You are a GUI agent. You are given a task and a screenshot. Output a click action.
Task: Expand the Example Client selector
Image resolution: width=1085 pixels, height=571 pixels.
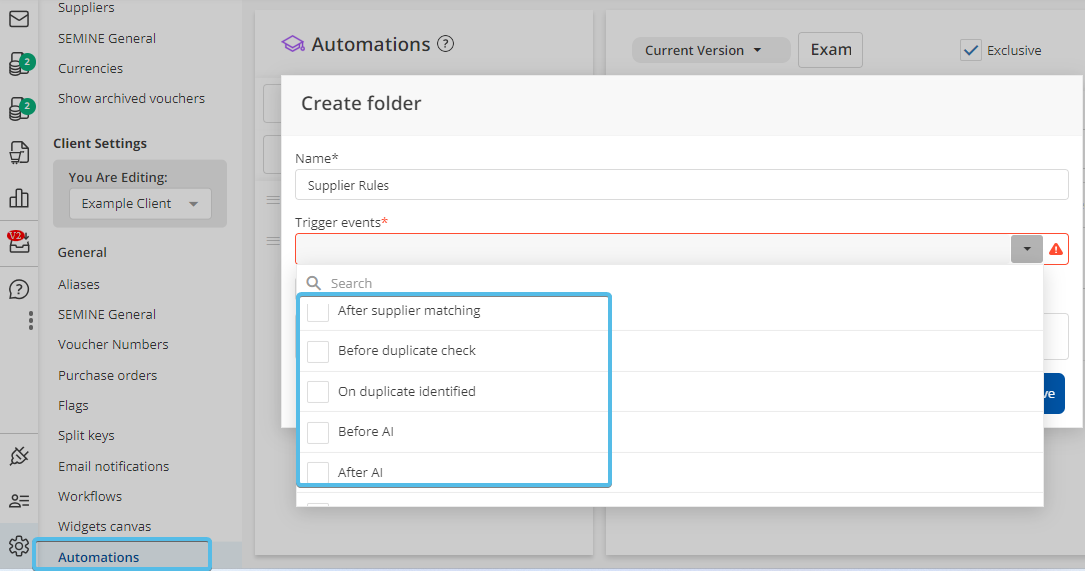coord(140,204)
